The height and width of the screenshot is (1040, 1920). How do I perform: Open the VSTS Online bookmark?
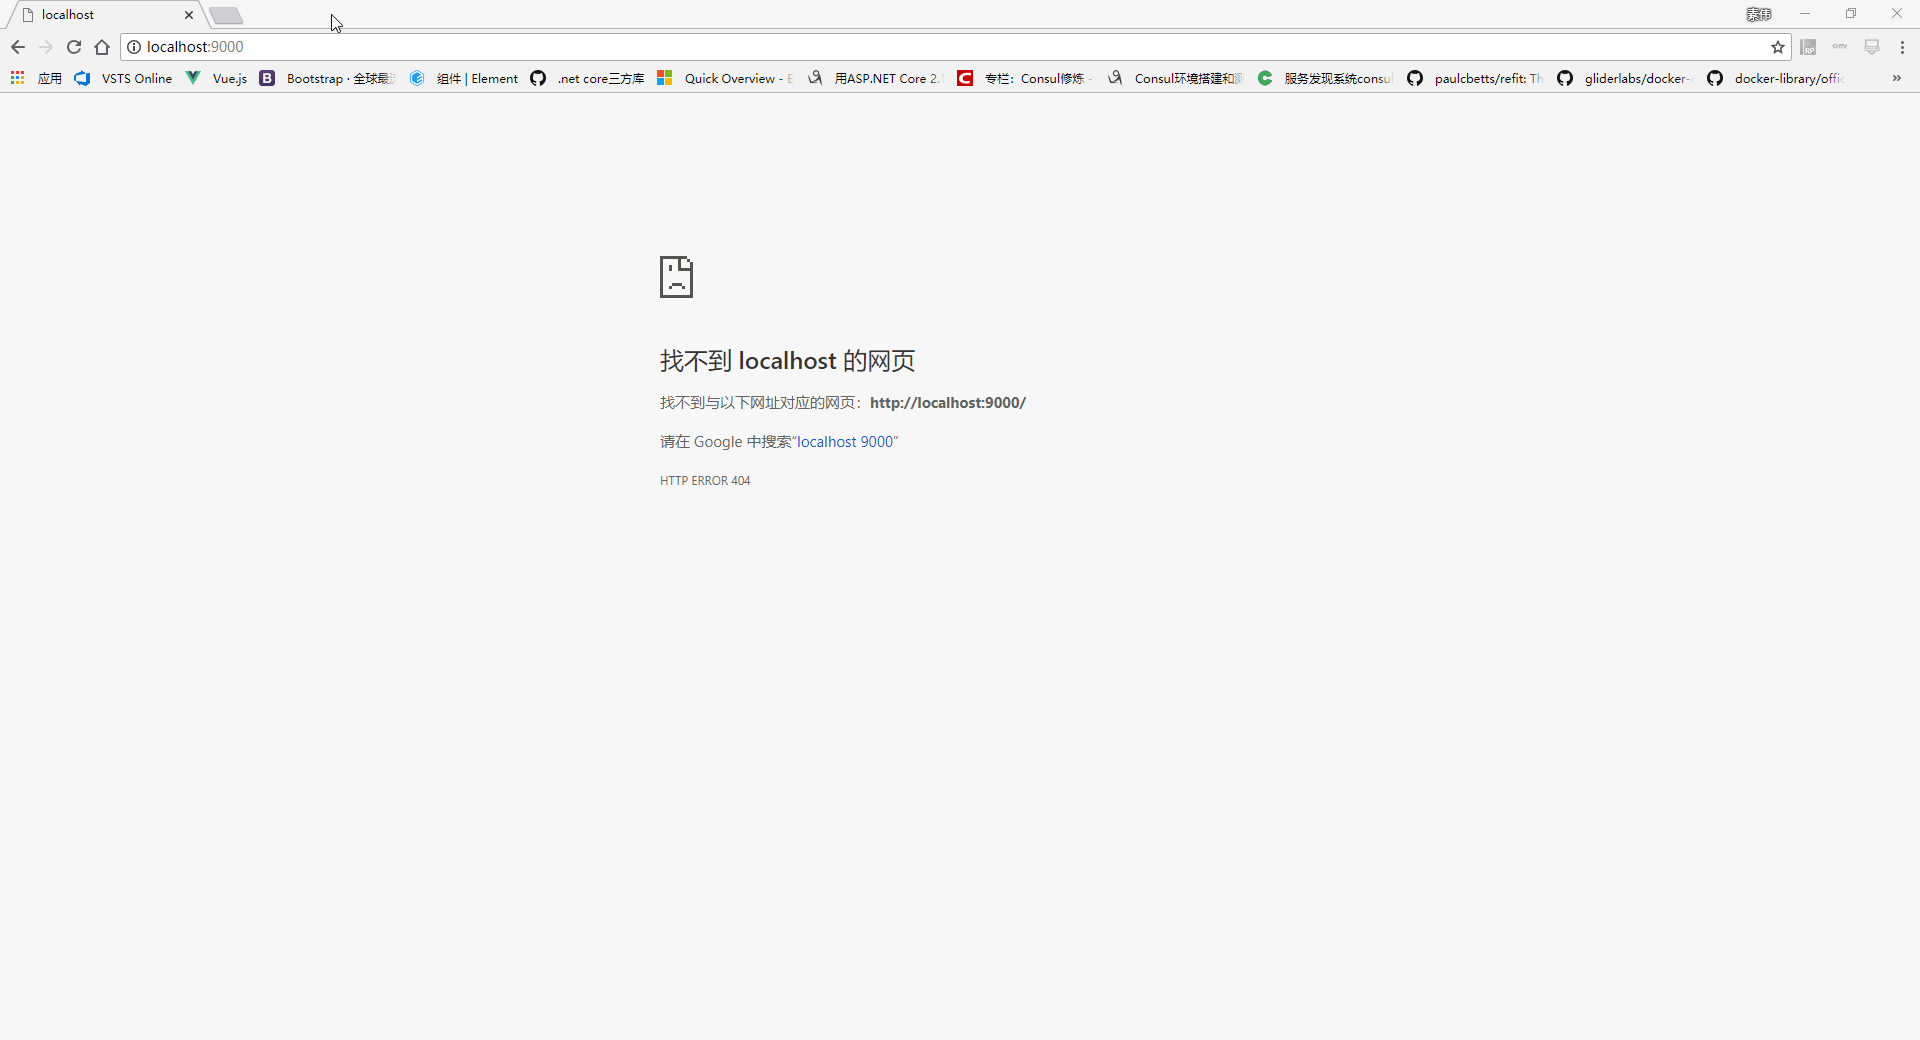click(123, 78)
